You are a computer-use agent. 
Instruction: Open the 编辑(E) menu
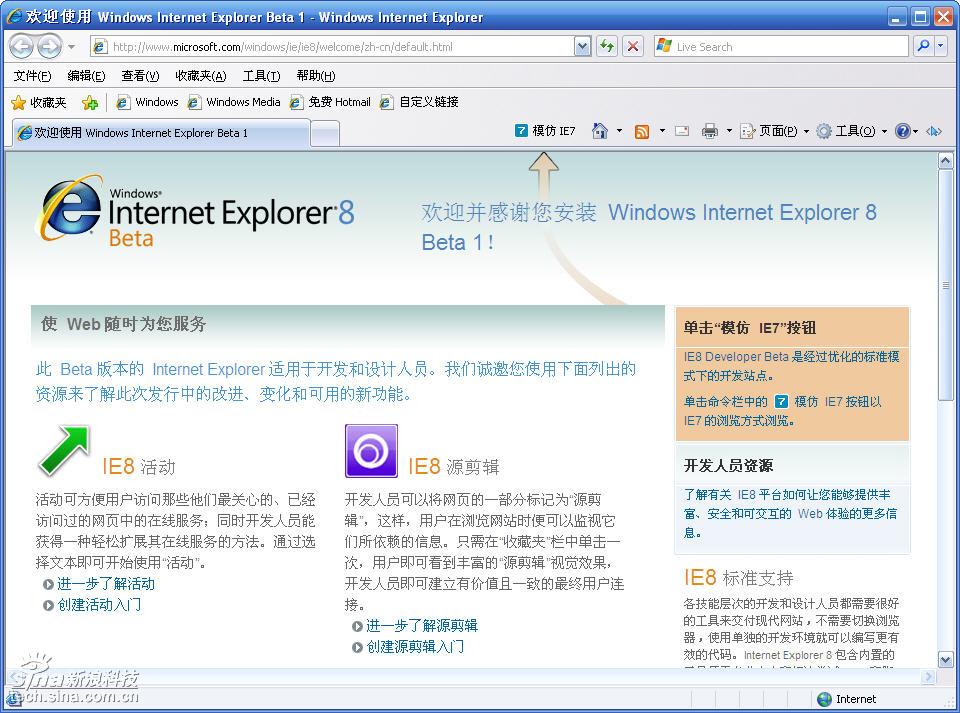(86, 76)
